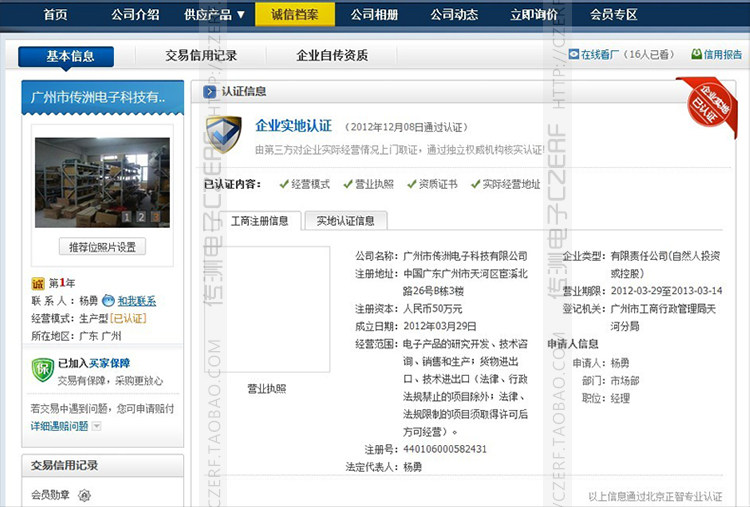Click the registration number 440106000582431
This screenshot has width=750, height=507.
[445, 449]
